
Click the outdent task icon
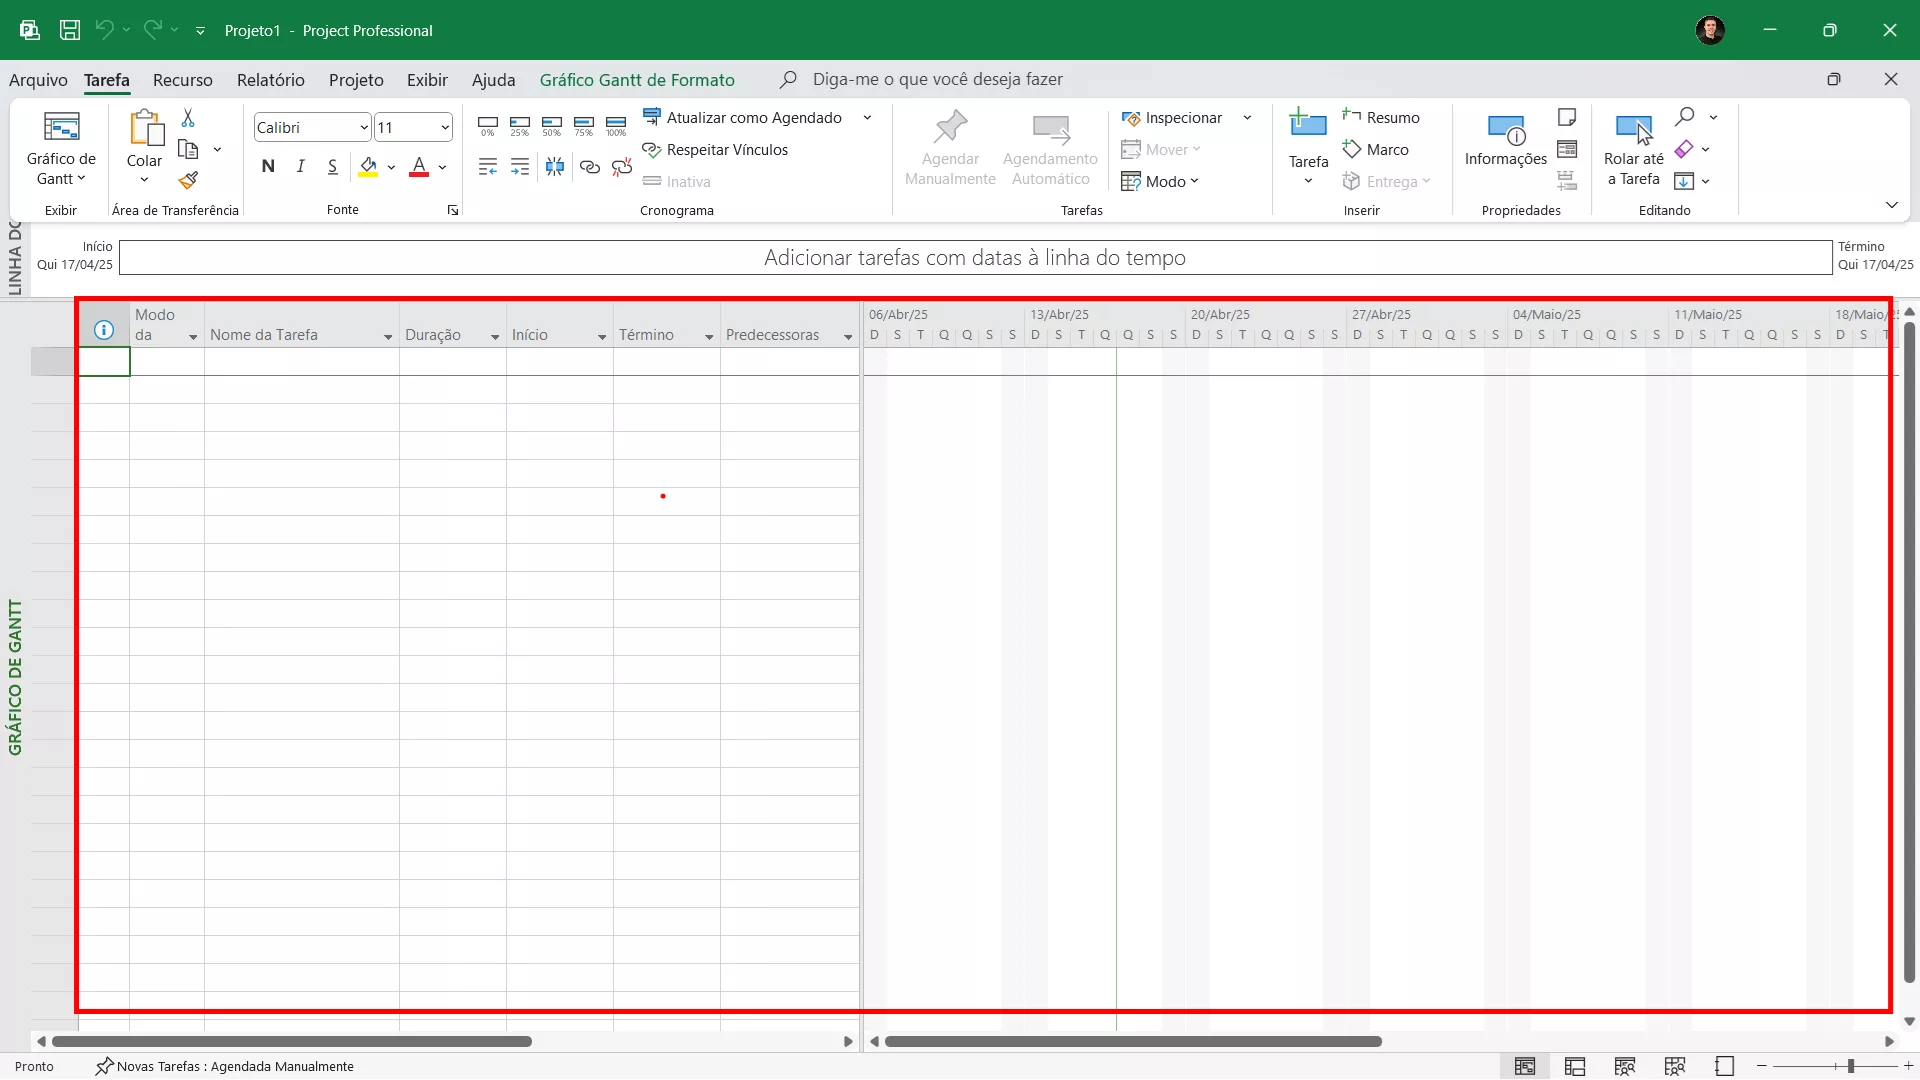click(x=488, y=167)
